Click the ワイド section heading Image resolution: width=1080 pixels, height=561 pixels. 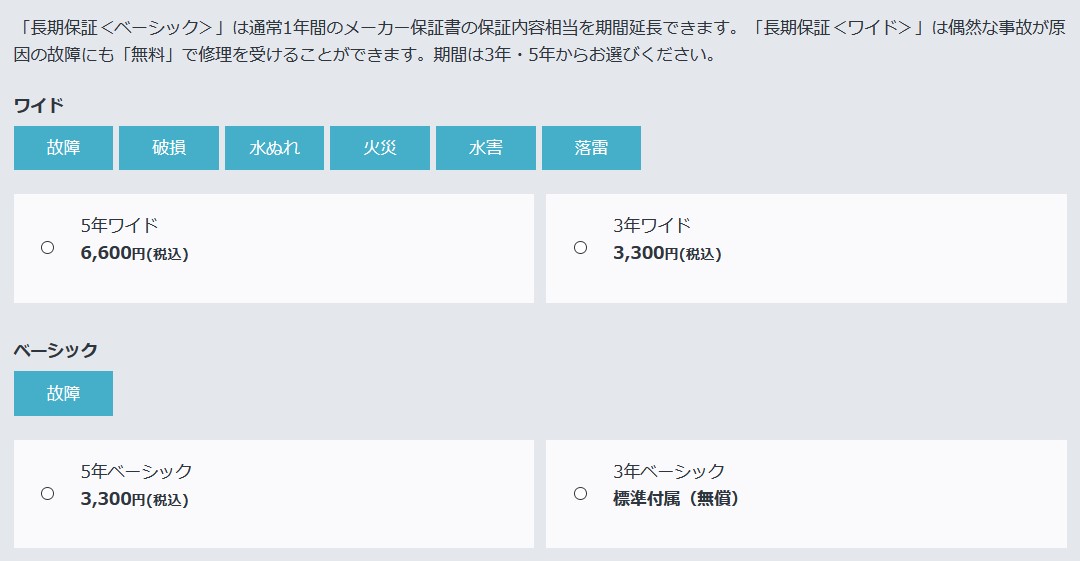tap(39, 105)
